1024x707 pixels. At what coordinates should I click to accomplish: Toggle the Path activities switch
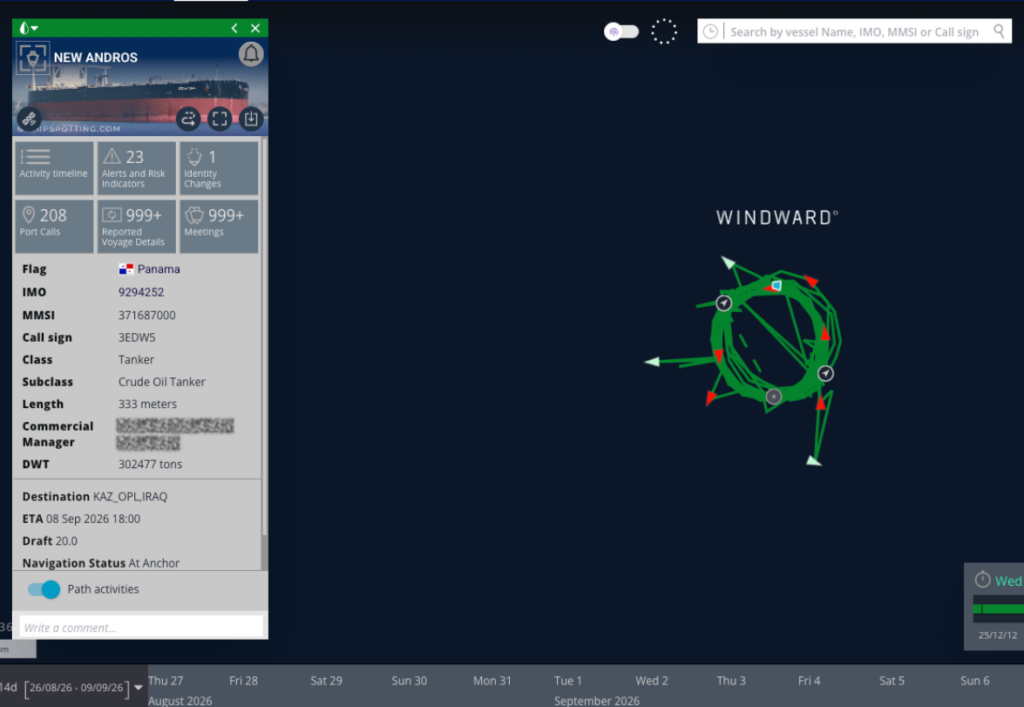(x=44, y=589)
